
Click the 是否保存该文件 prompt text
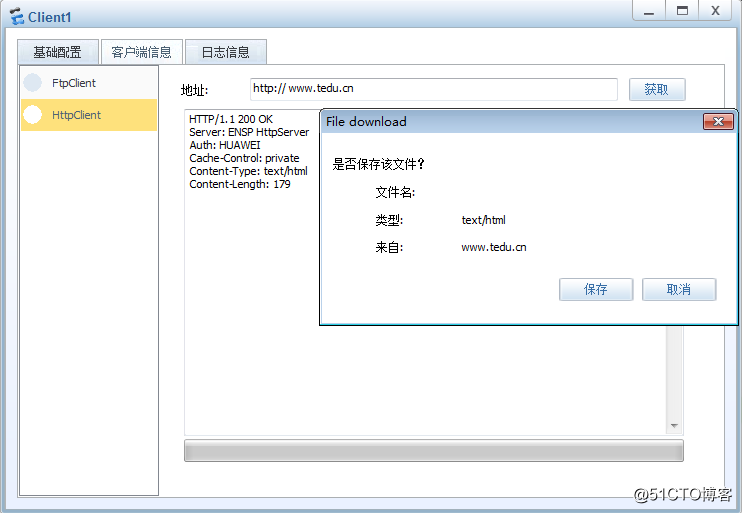(379, 164)
